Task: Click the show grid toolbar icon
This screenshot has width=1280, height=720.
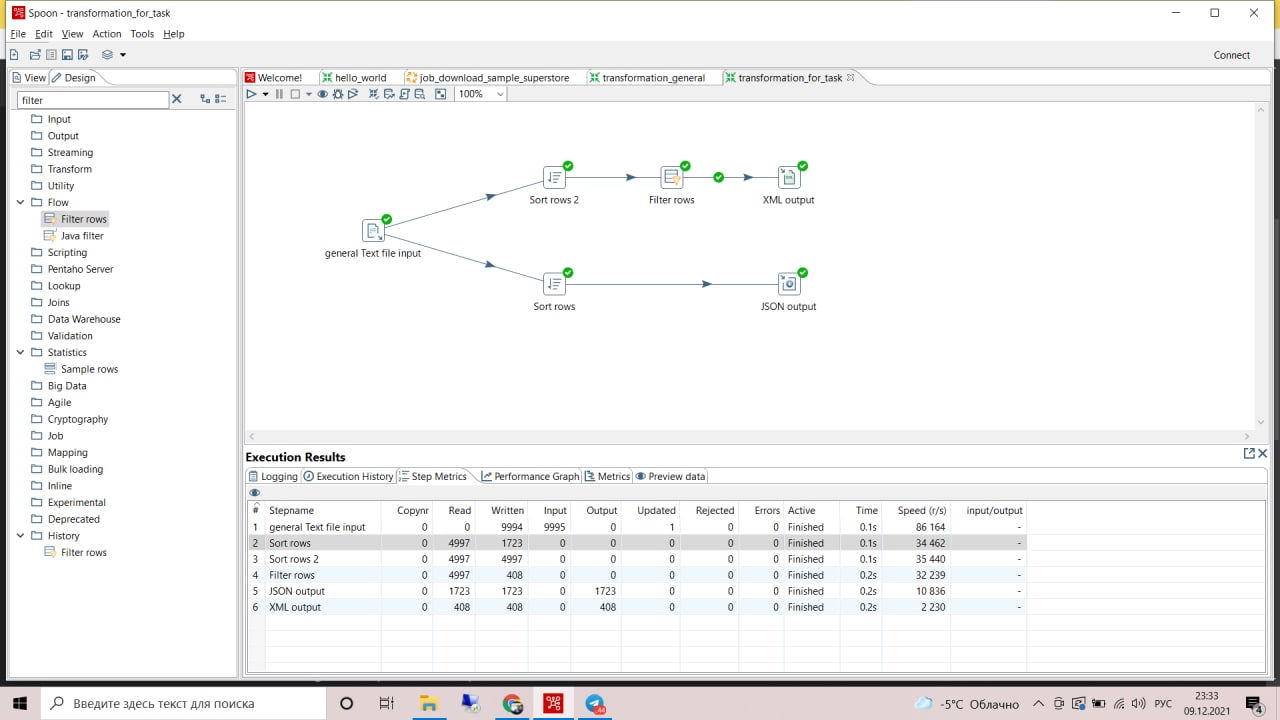Action: pyautogui.click(x=440, y=94)
